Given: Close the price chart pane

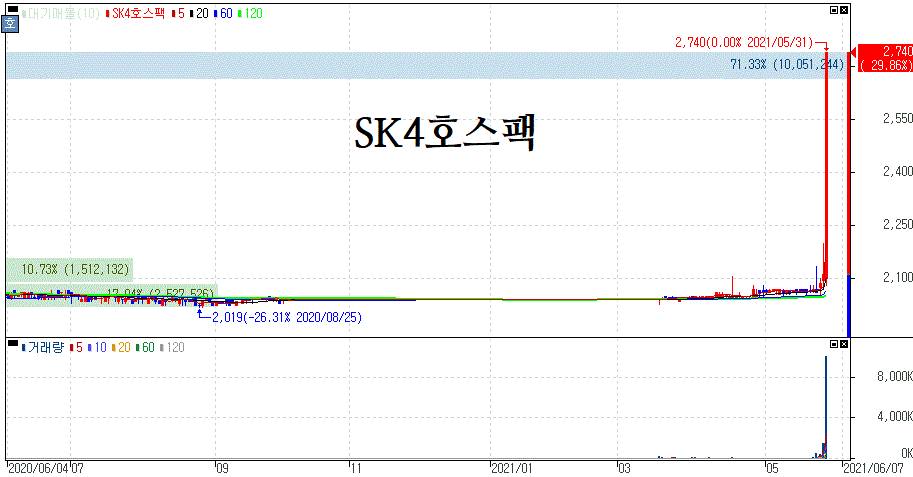Looking at the screenshot, I should click(x=844, y=10).
